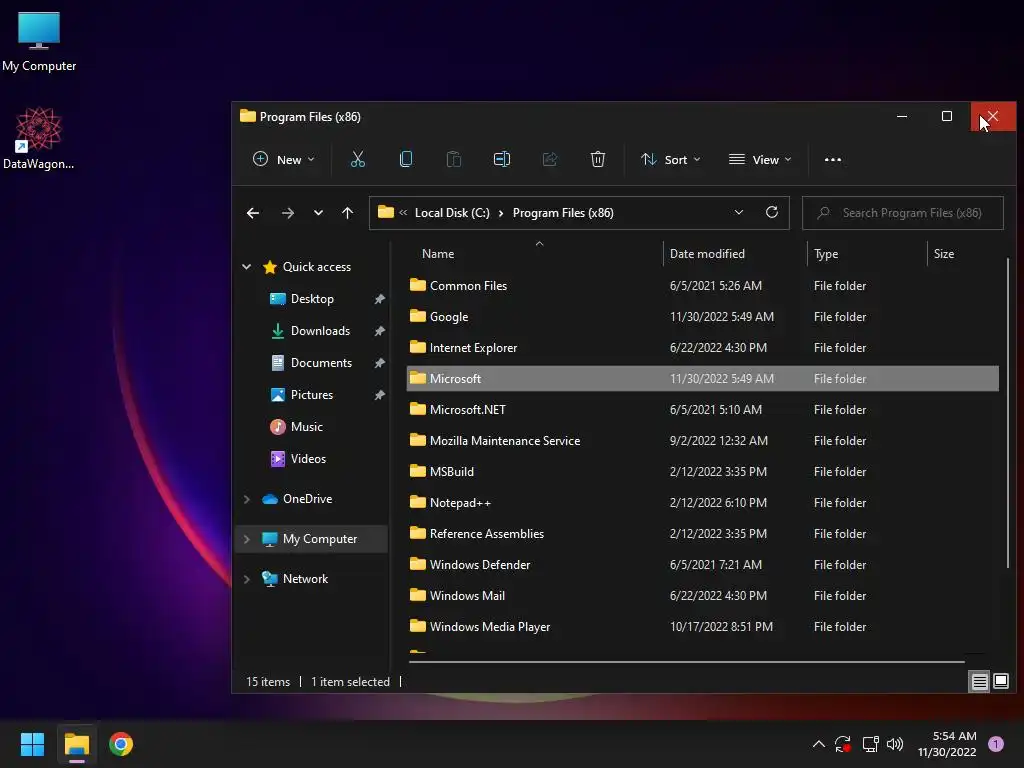The height and width of the screenshot is (768, 1024).
Task: Click the horizontal scrollbar of the file list
Action: [x=686, y=662]
